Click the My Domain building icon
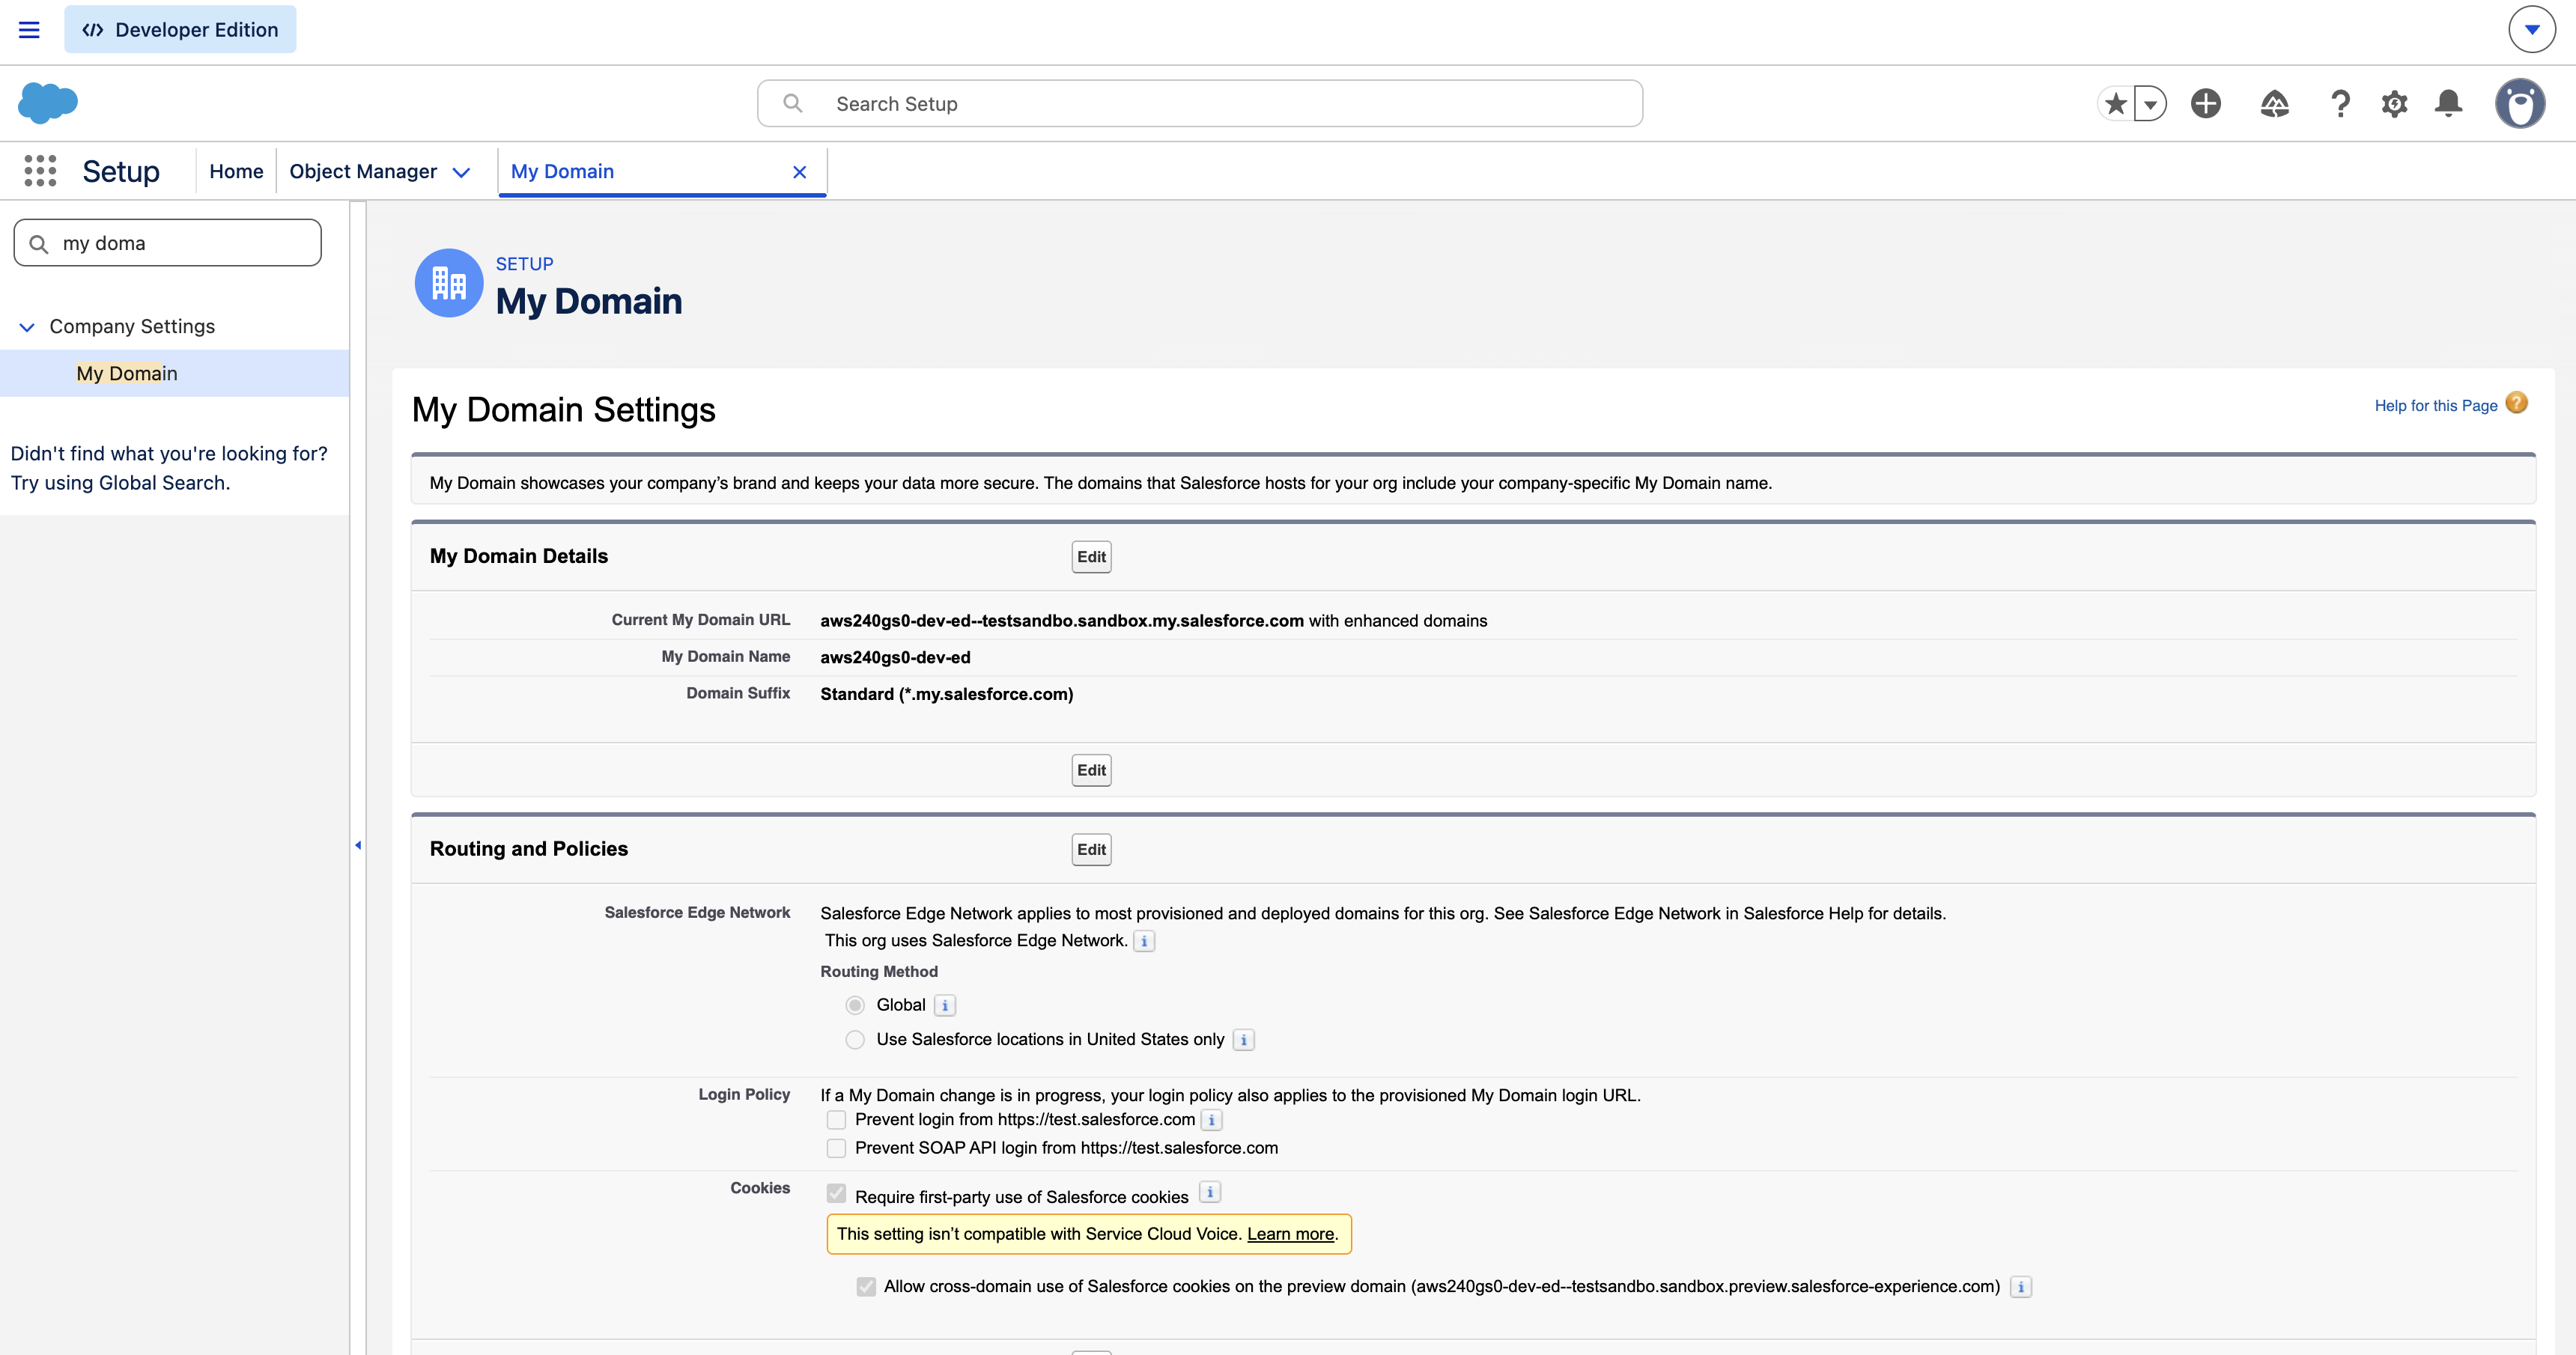This screenshot has width=2576, height=1355. coord(448,283)
